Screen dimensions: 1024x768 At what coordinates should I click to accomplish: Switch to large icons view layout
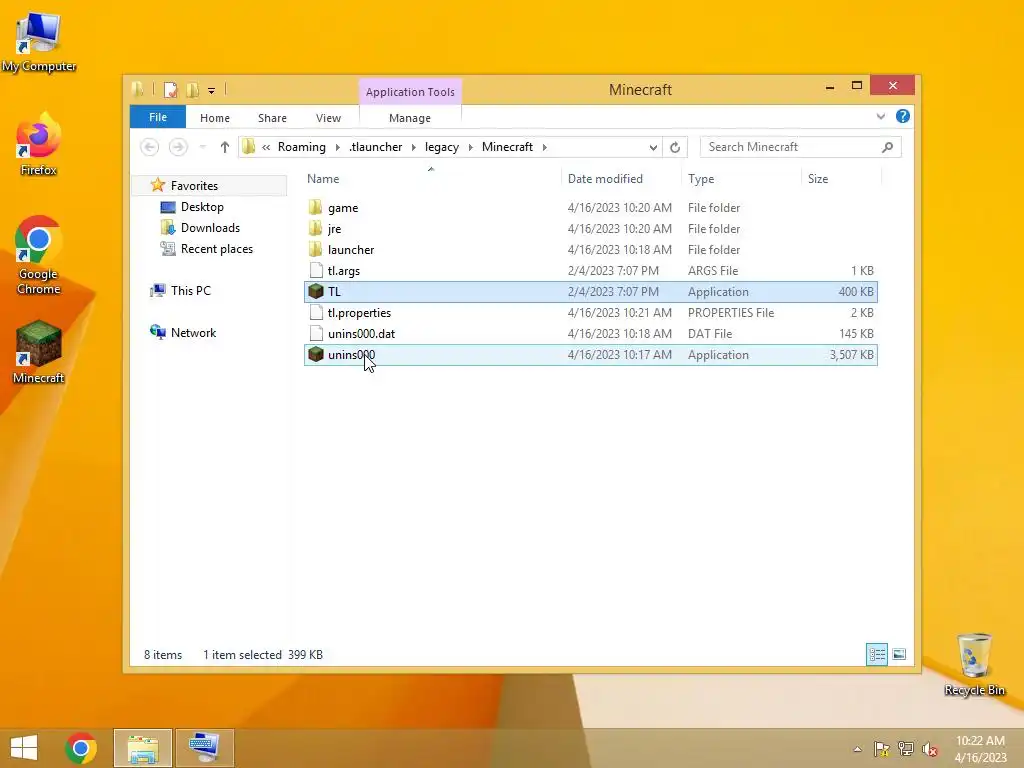(899, 654)
